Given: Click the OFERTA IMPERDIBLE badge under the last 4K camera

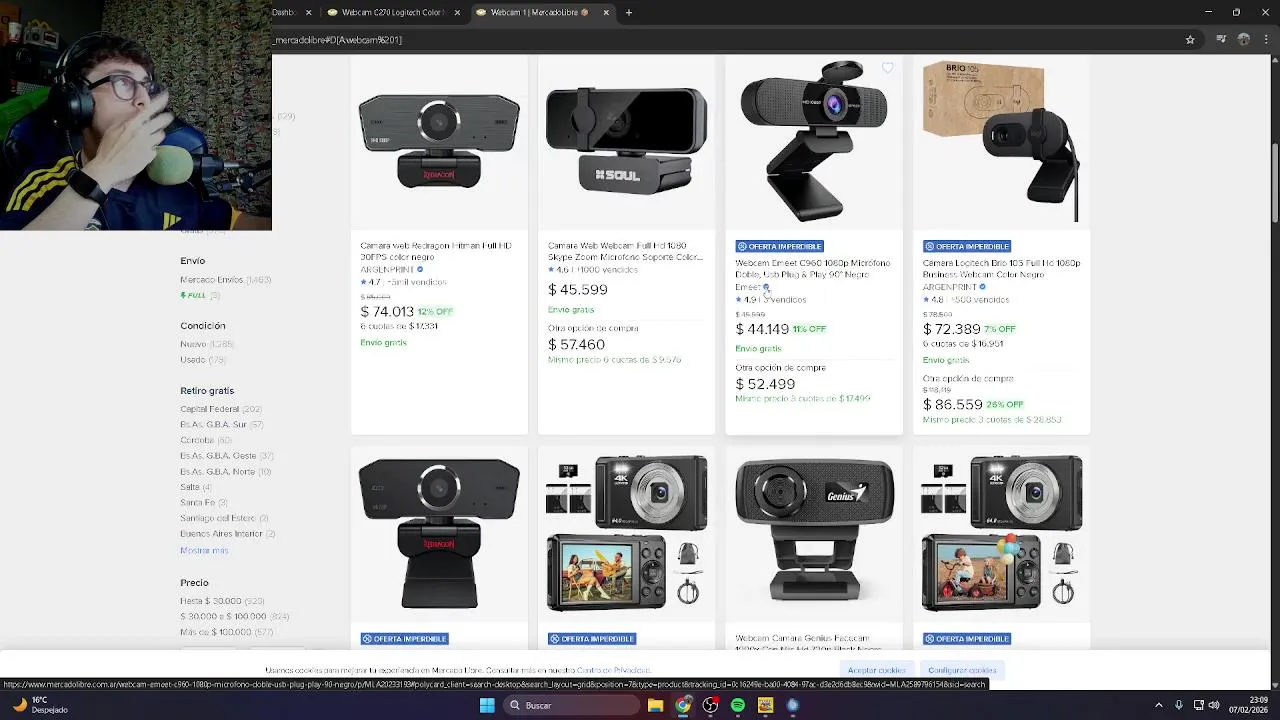Looking at the screenshot, I should pyautogui.click(x=967, y=639).
